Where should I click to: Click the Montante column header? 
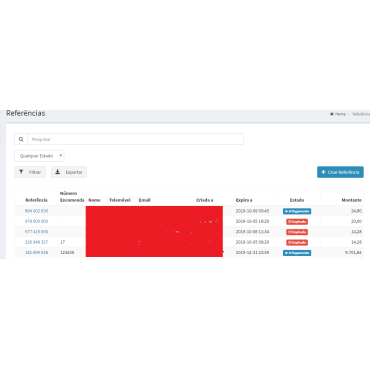click(352, 200)
